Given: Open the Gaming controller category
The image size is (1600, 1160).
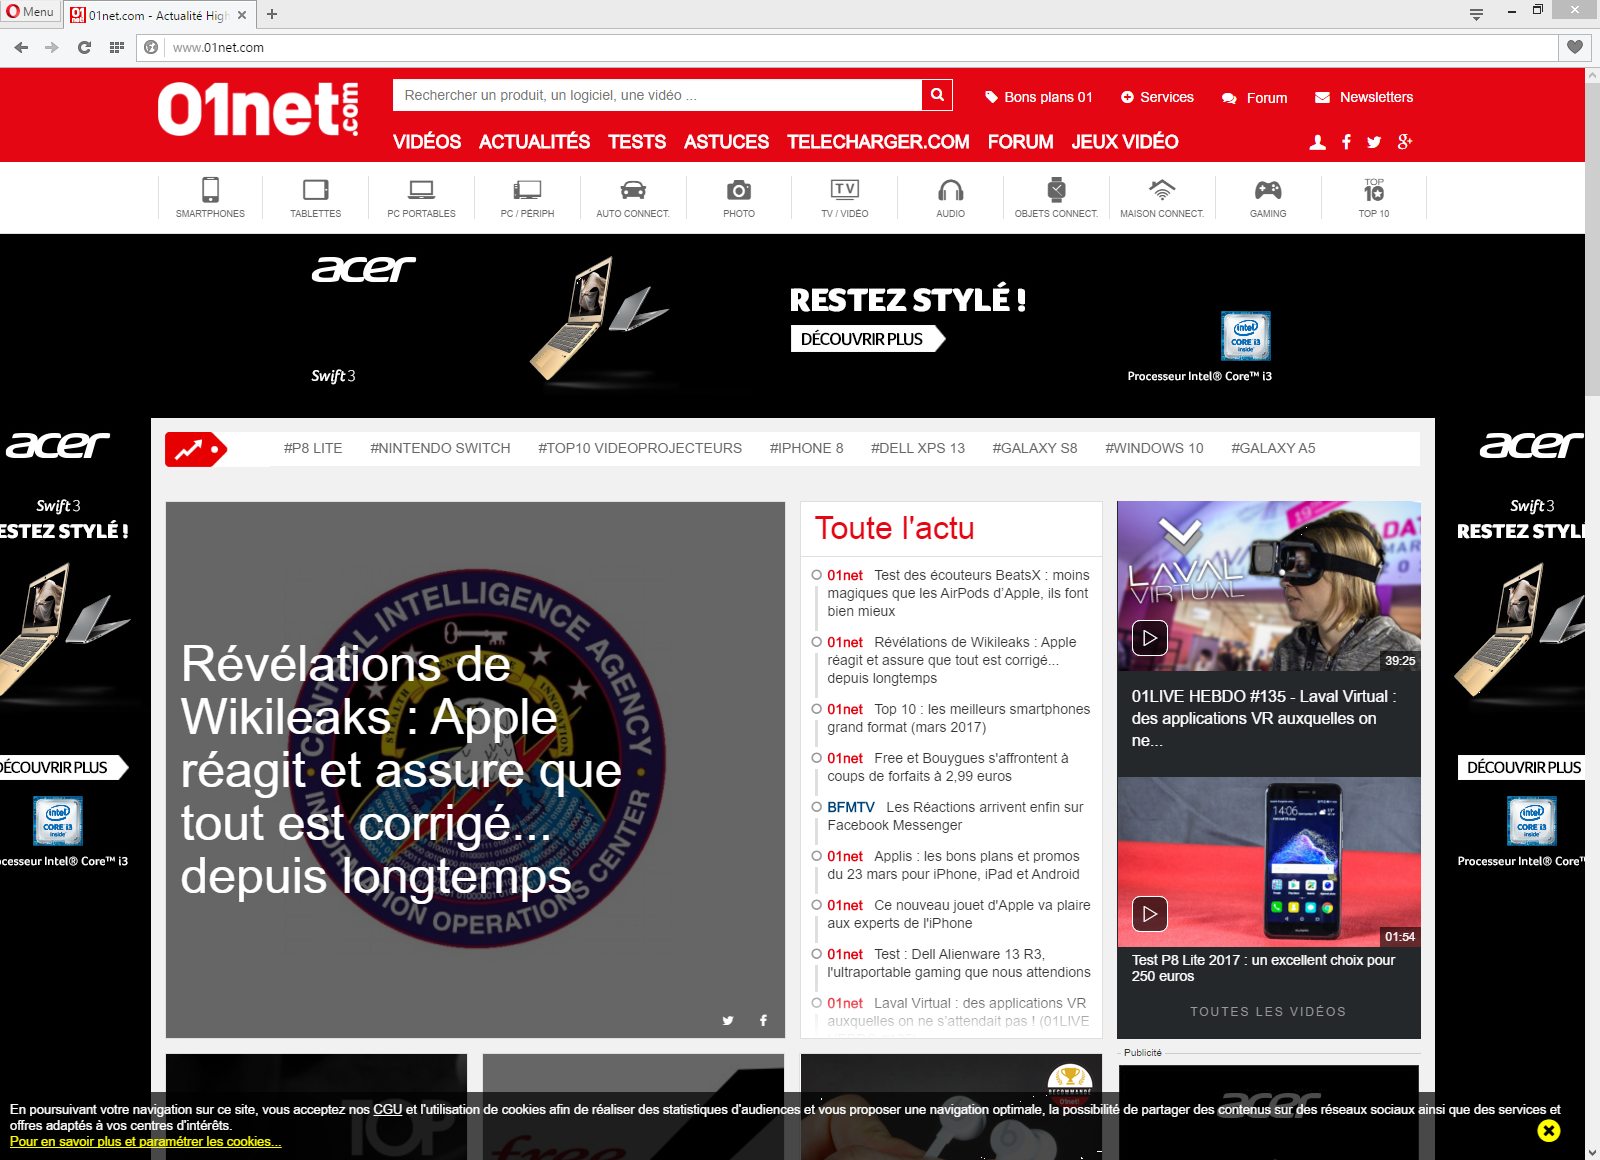Looking at the screenshot, I should [x=1267, y=197].
